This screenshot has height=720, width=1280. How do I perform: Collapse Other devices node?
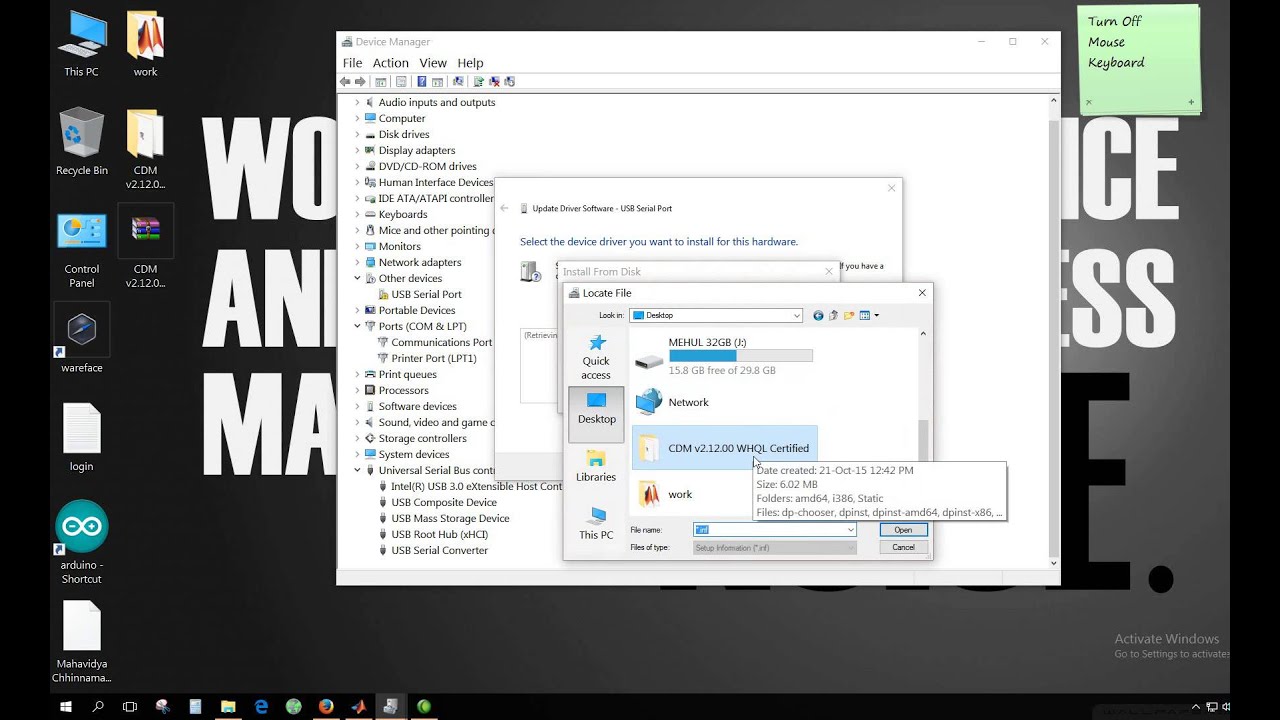tap(357, 278)
